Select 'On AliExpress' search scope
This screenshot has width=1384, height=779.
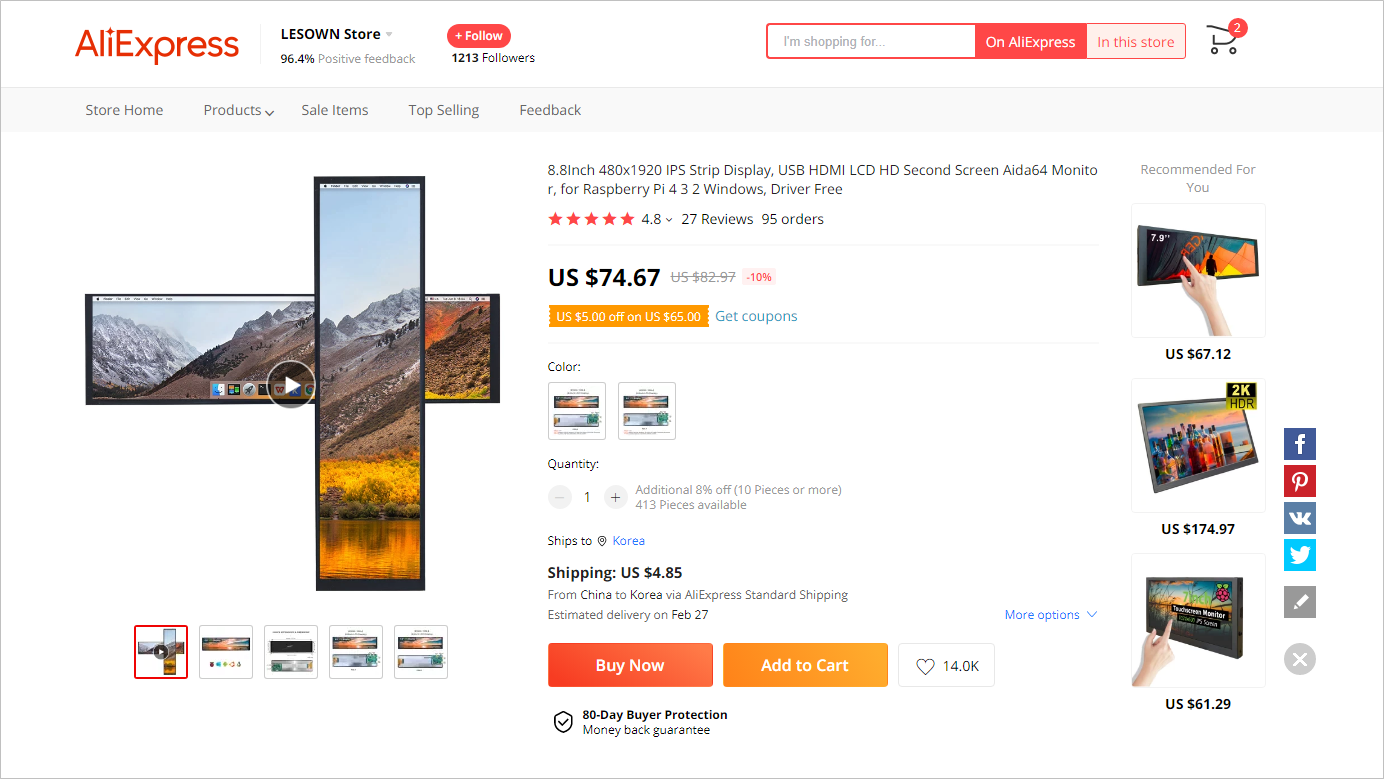[1030, 42]
